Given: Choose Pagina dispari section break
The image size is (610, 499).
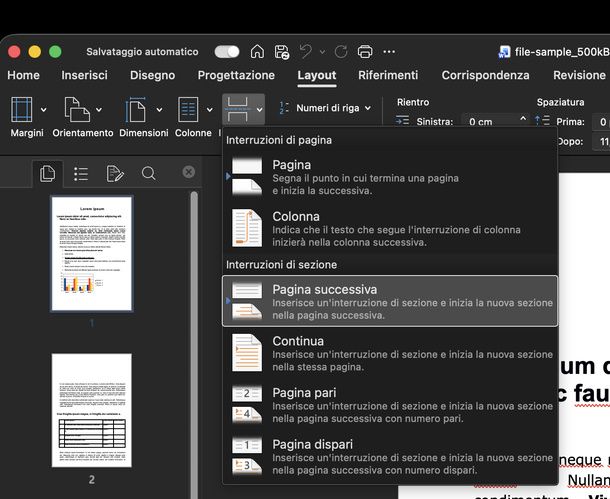Looking at the screenshot, I should (390, 457).
